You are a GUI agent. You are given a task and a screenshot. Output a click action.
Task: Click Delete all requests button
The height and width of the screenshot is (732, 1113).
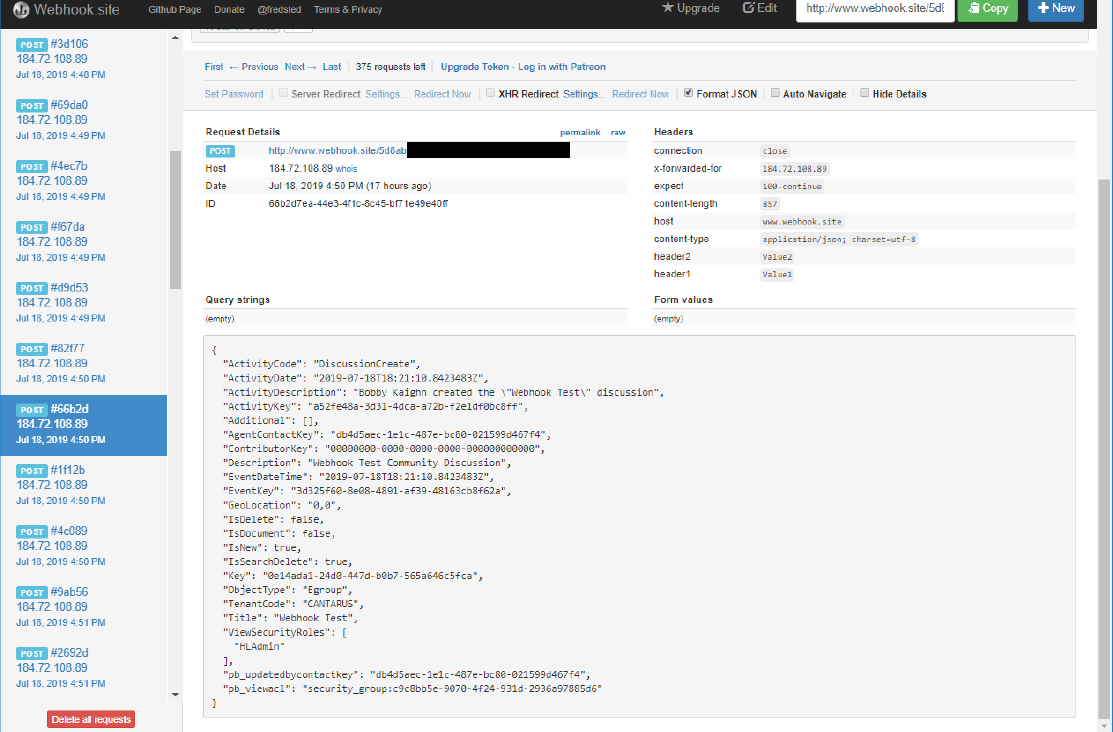pyautogui.click(x=91, y=719)
